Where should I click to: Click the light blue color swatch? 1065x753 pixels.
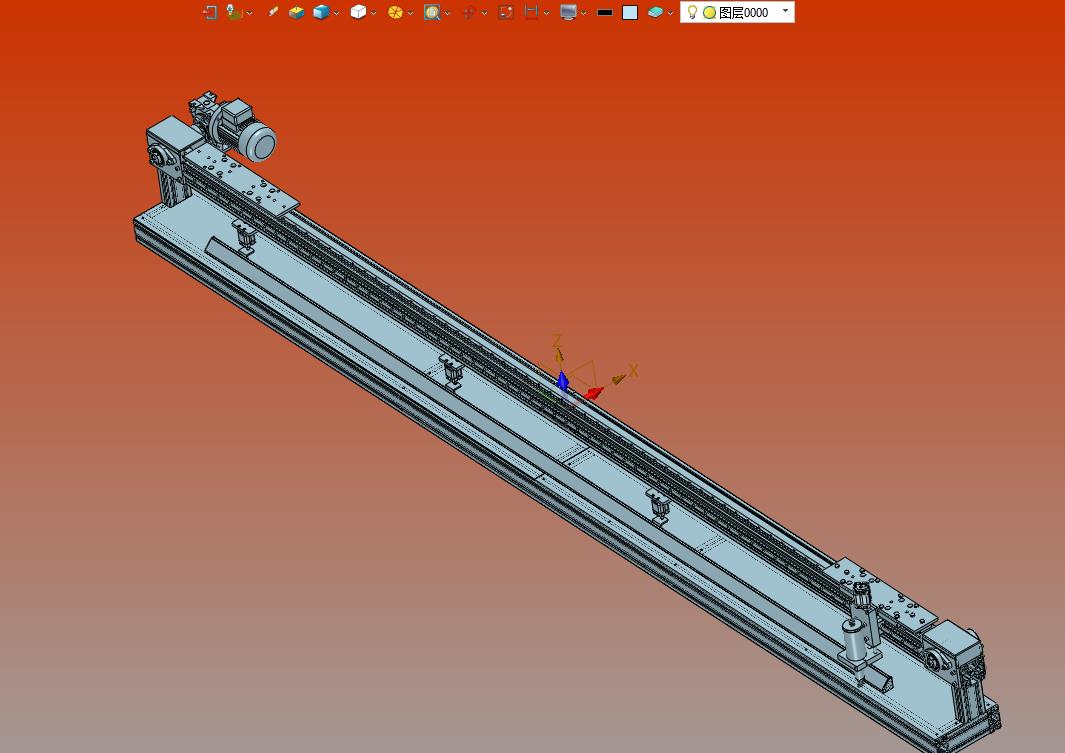pos(630,12)
